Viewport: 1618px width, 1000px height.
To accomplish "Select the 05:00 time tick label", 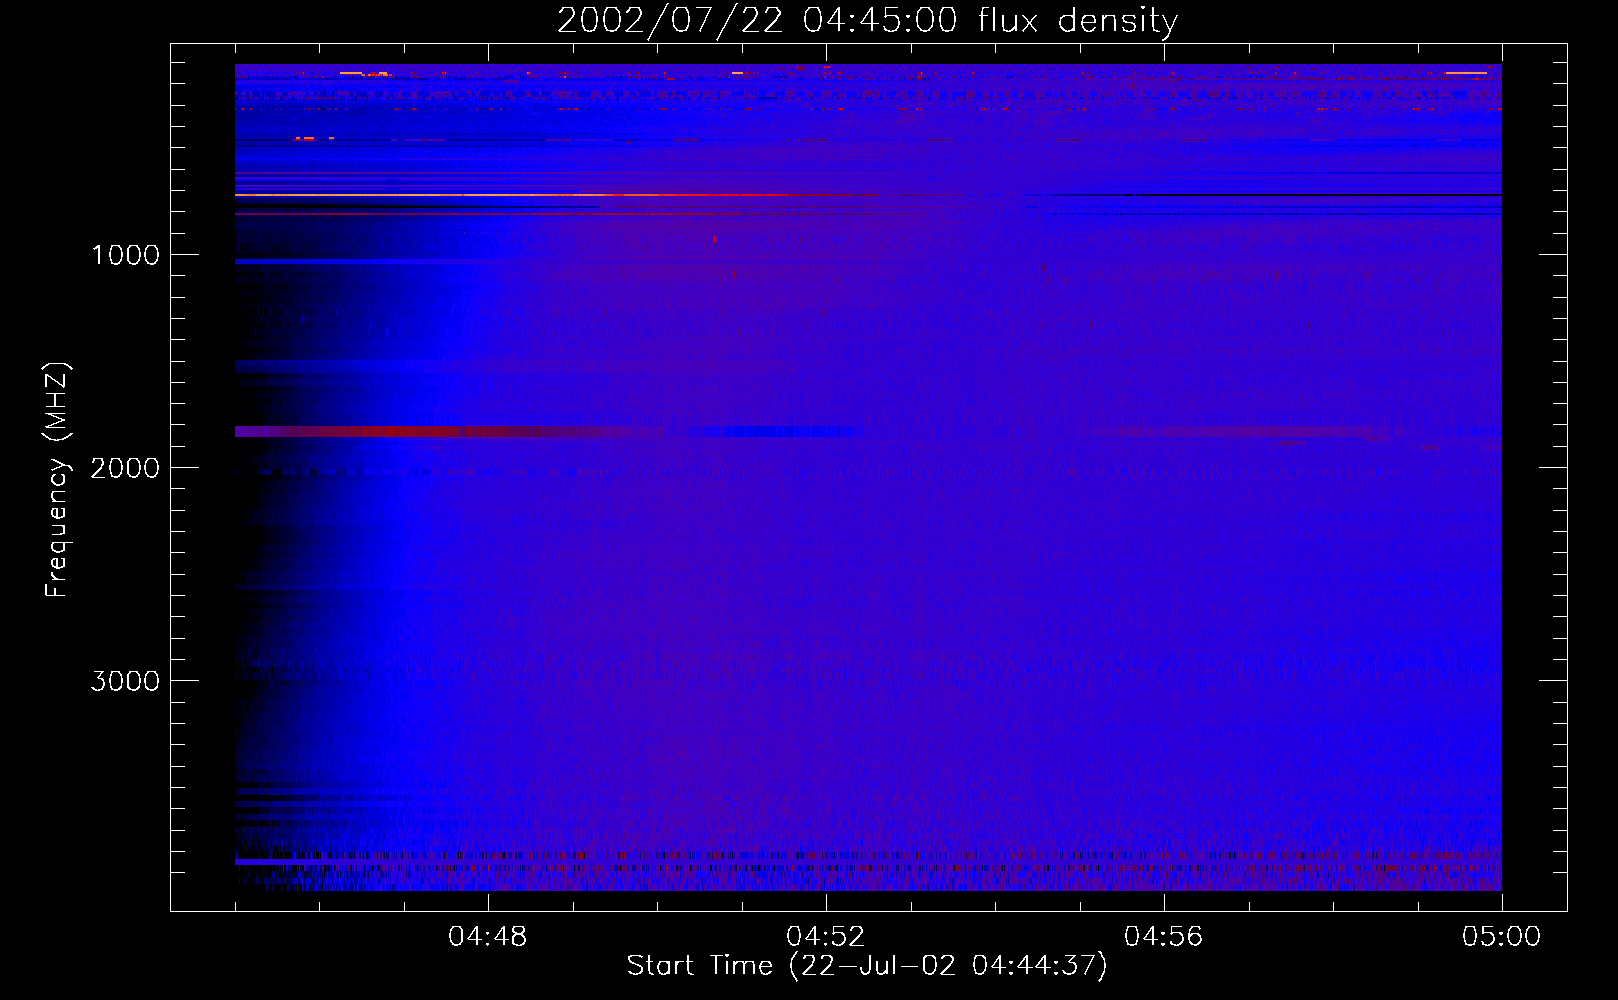I will click(1502, 937).
